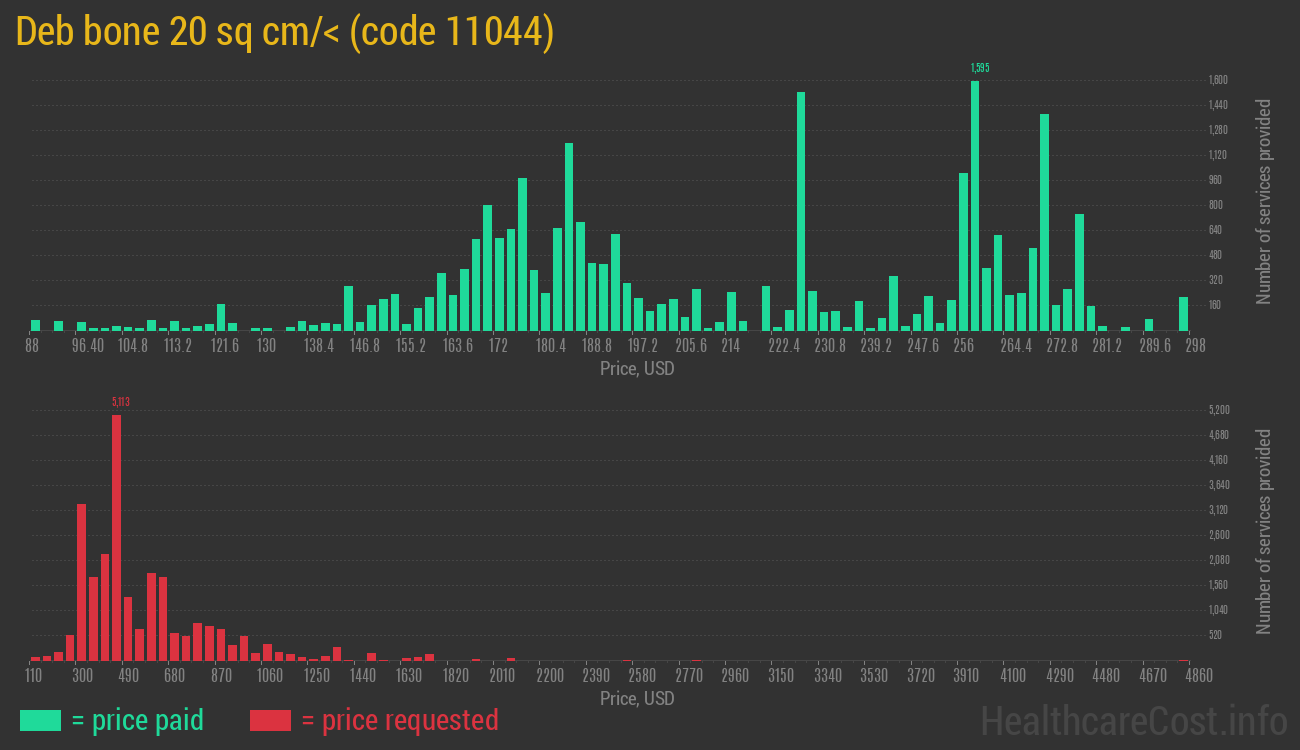Click the '= price paid' legend text
Viewport: 1300px width, 750px height.
coord(138,720)
